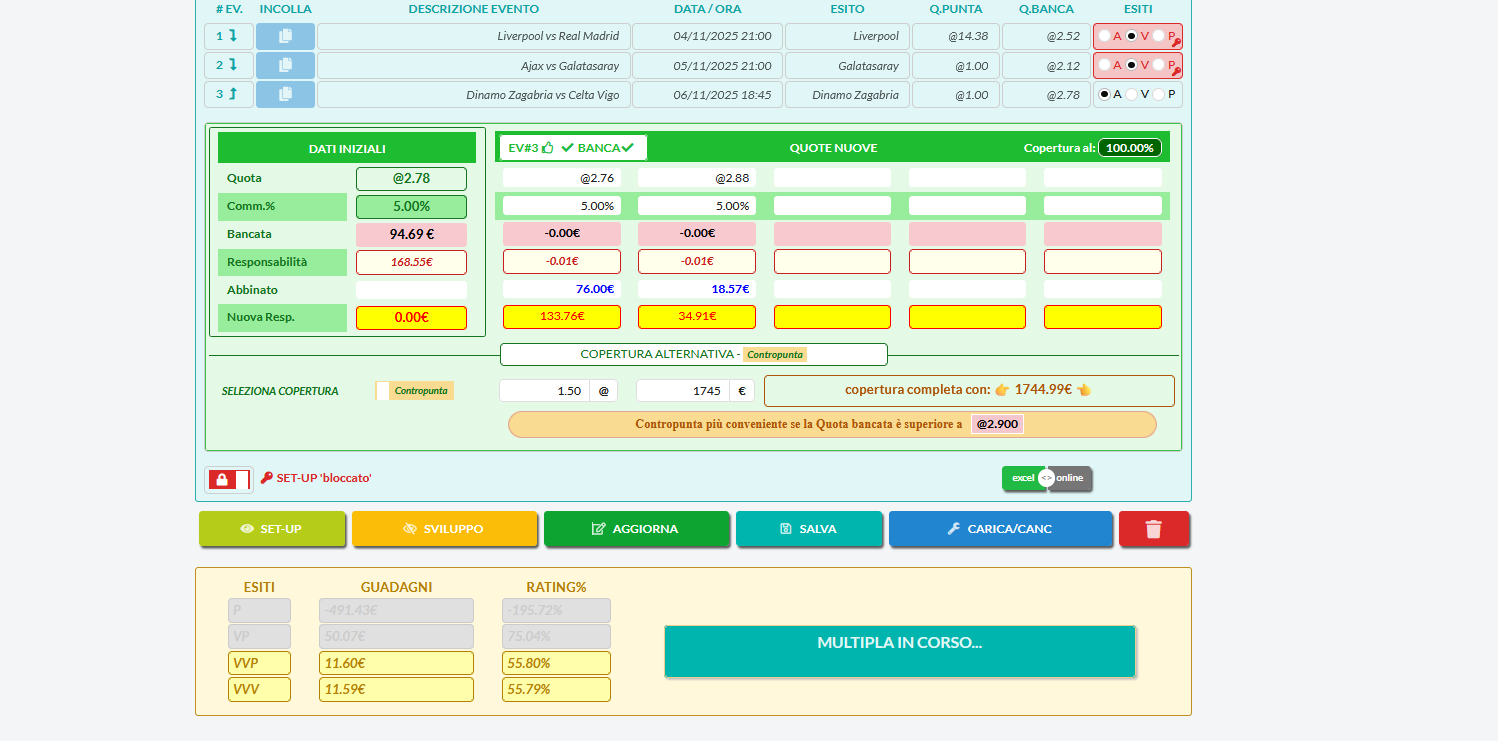This screenshot has width=1498, height=741.
Task: Click the thumbs-up icon next to EV#3
Action: [x=547, y=148]
